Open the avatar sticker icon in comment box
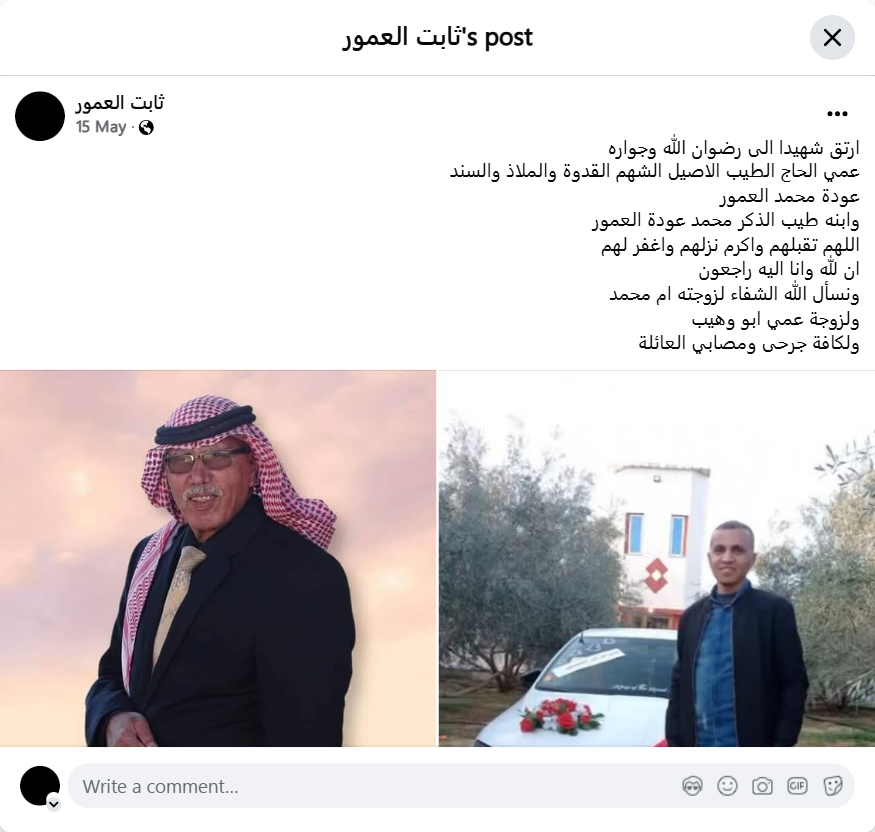 tap(692, 786)
